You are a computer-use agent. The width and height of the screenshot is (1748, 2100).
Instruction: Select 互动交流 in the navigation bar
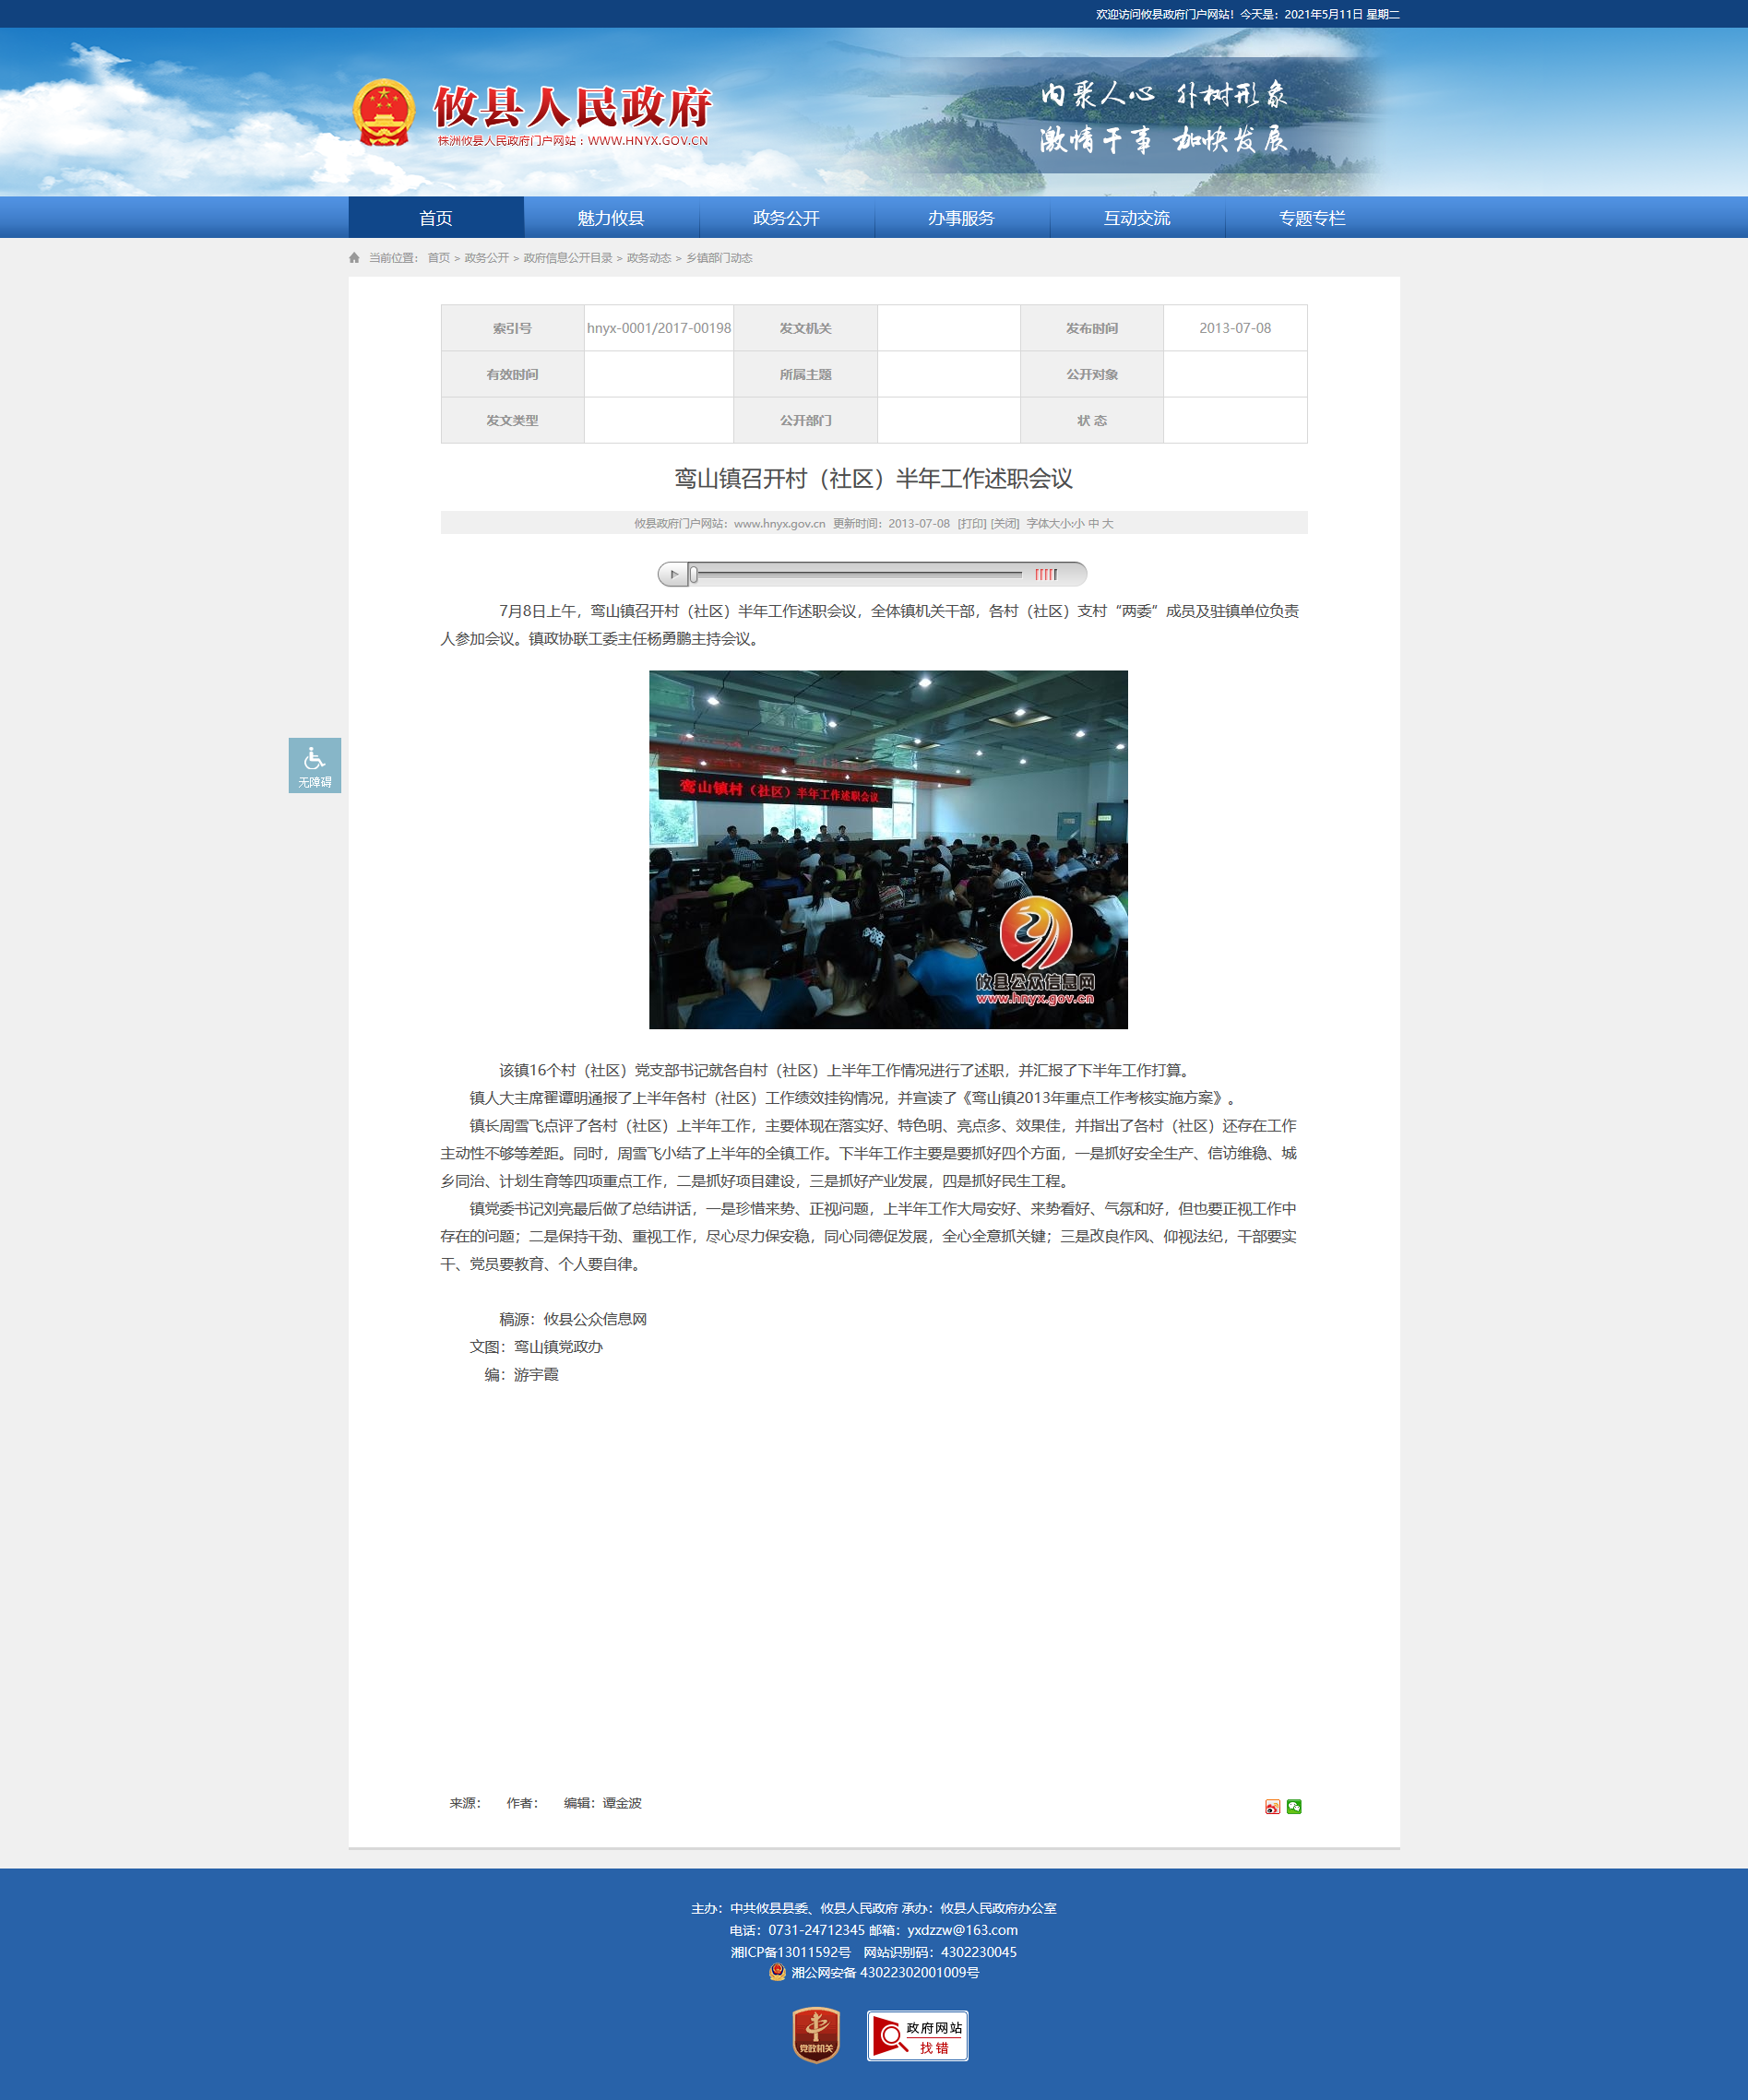tap(1137, 218)
